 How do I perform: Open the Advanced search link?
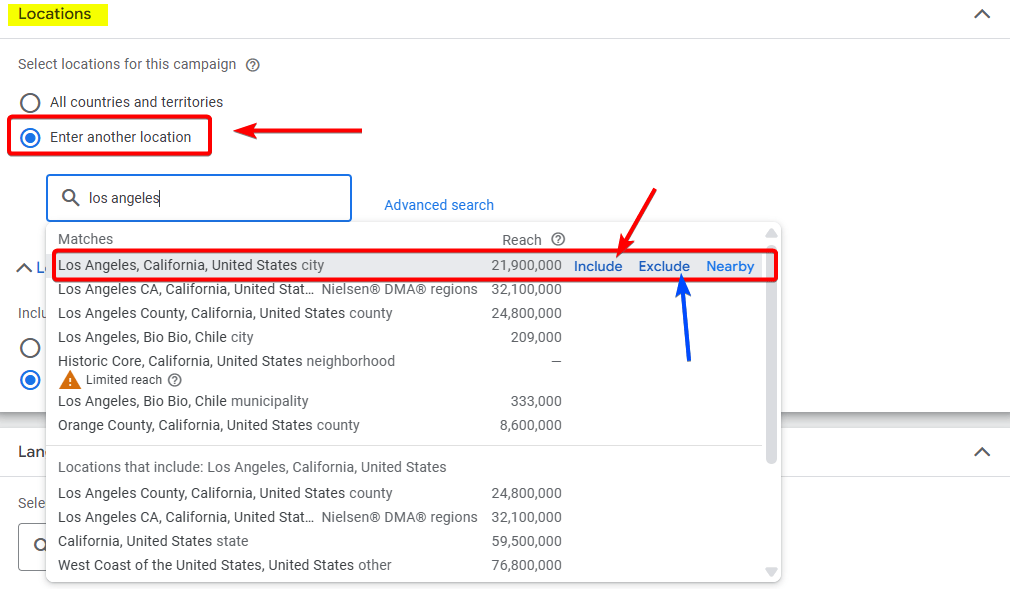439,205
